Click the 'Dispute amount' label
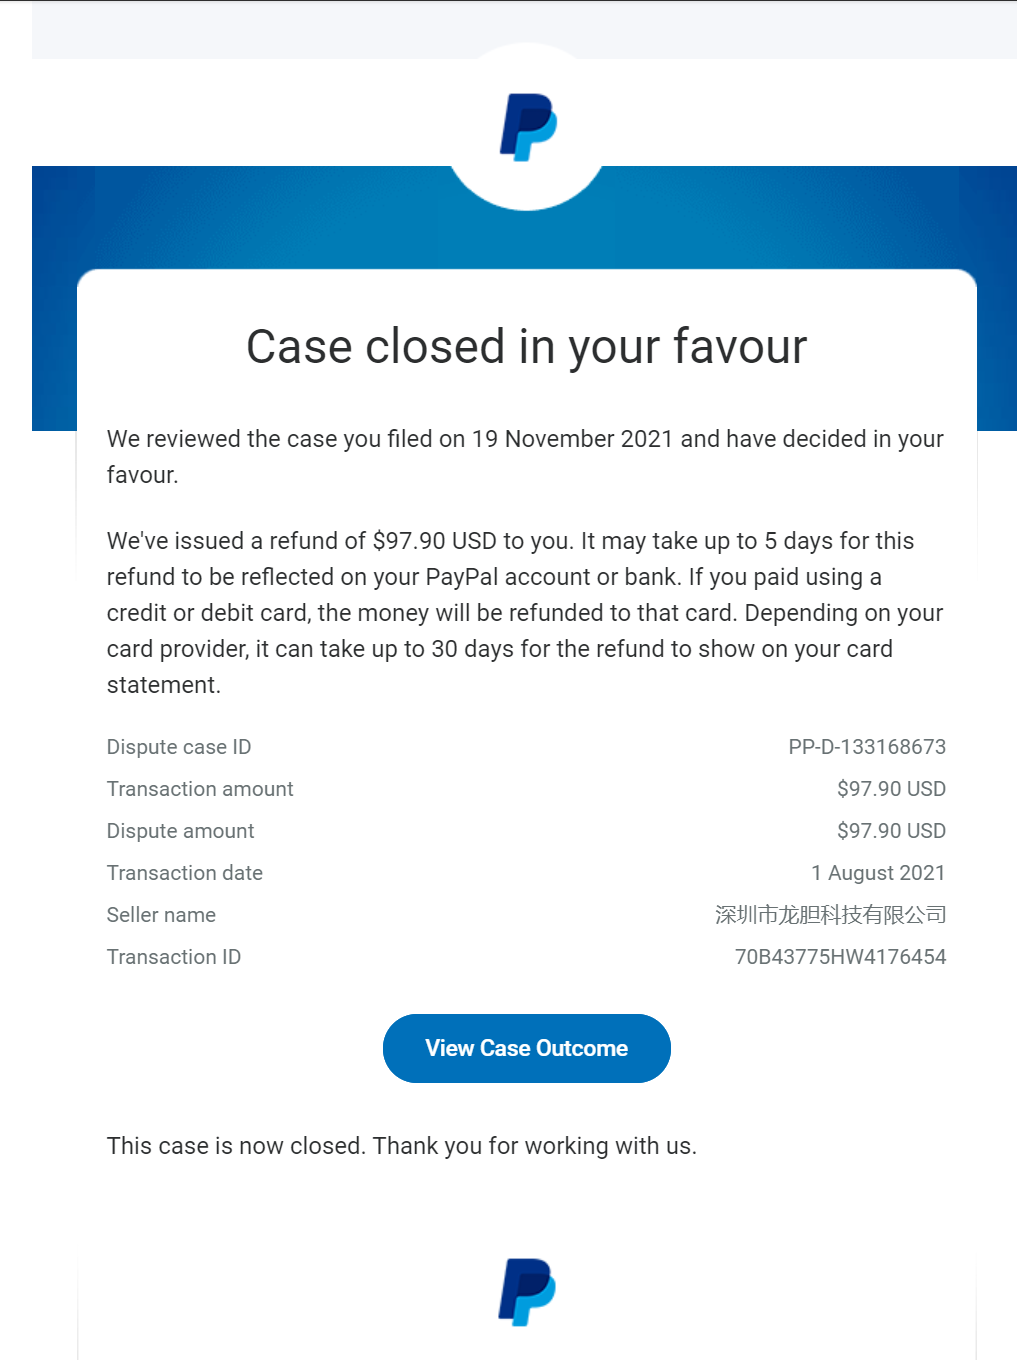The image size is (1017, 1360). point(180,831)
